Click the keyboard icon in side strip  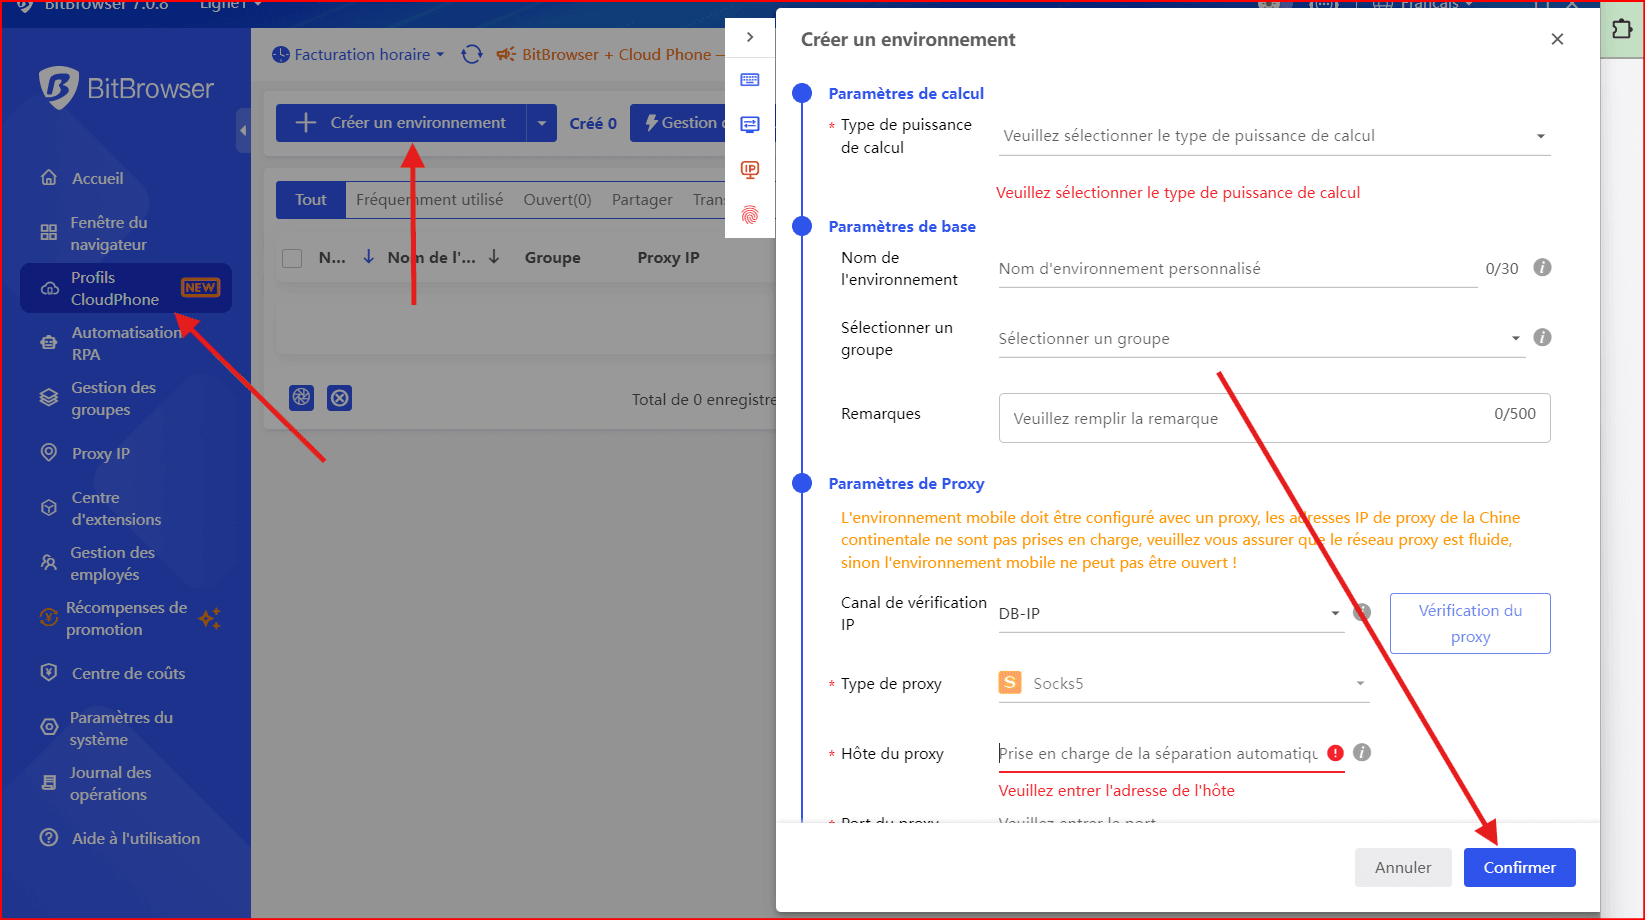coord(750,80)
